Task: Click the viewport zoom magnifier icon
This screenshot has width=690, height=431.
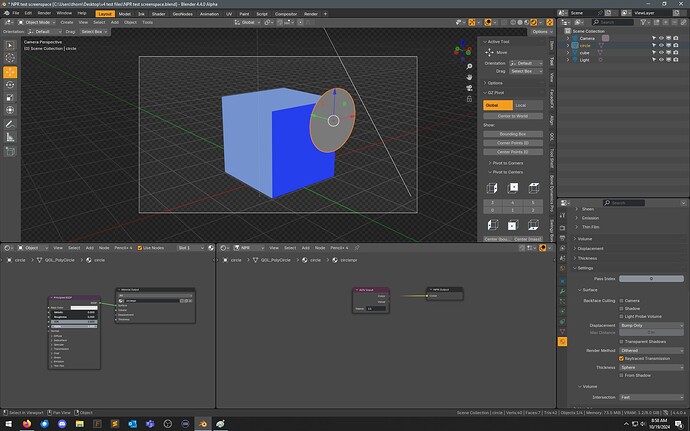Action: click(x=469, y=66)
